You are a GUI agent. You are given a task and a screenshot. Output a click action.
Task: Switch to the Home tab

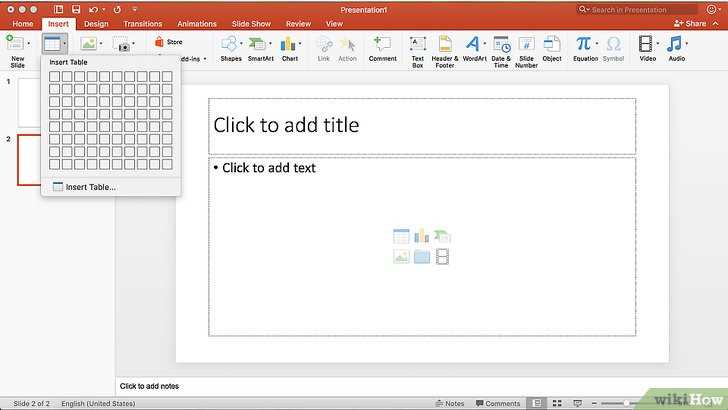click(x=23, y=24)
